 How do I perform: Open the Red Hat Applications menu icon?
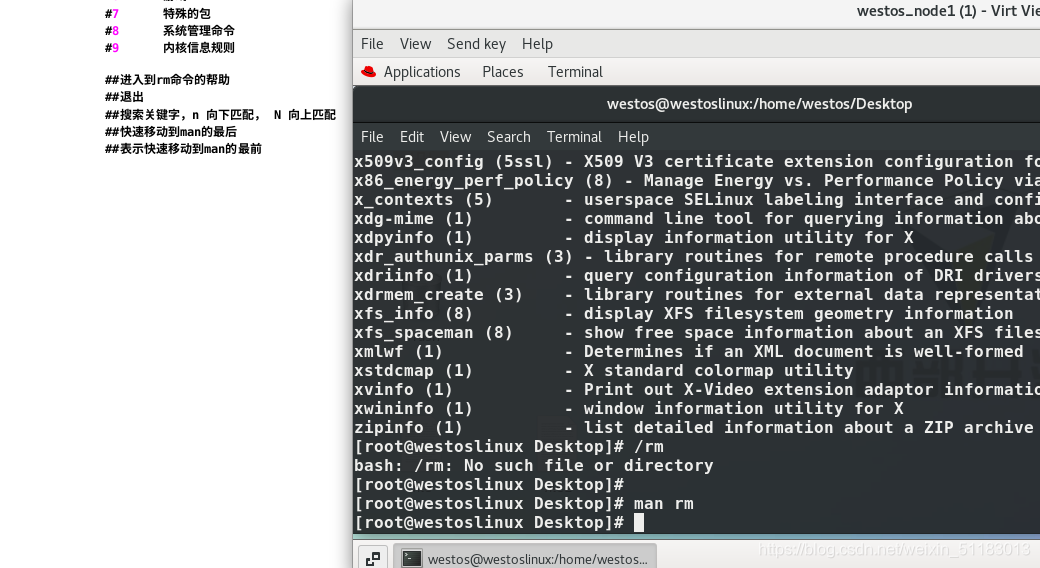368,72
